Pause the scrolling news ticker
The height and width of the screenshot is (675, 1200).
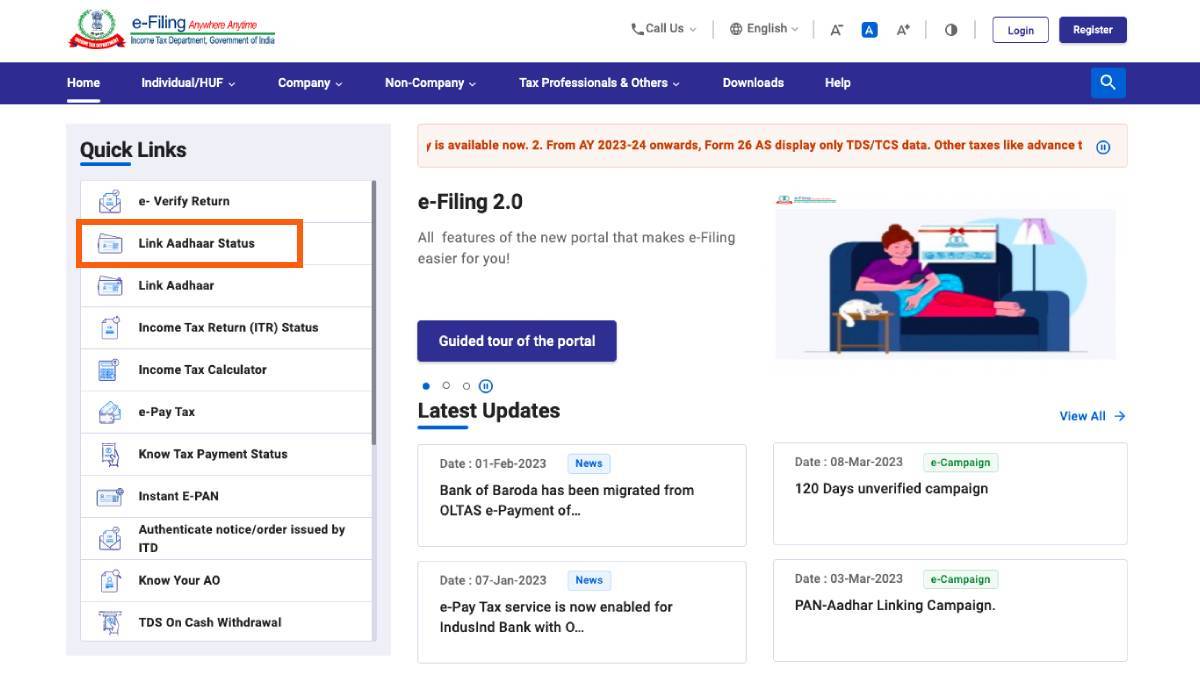click(x=1103, y=147)
